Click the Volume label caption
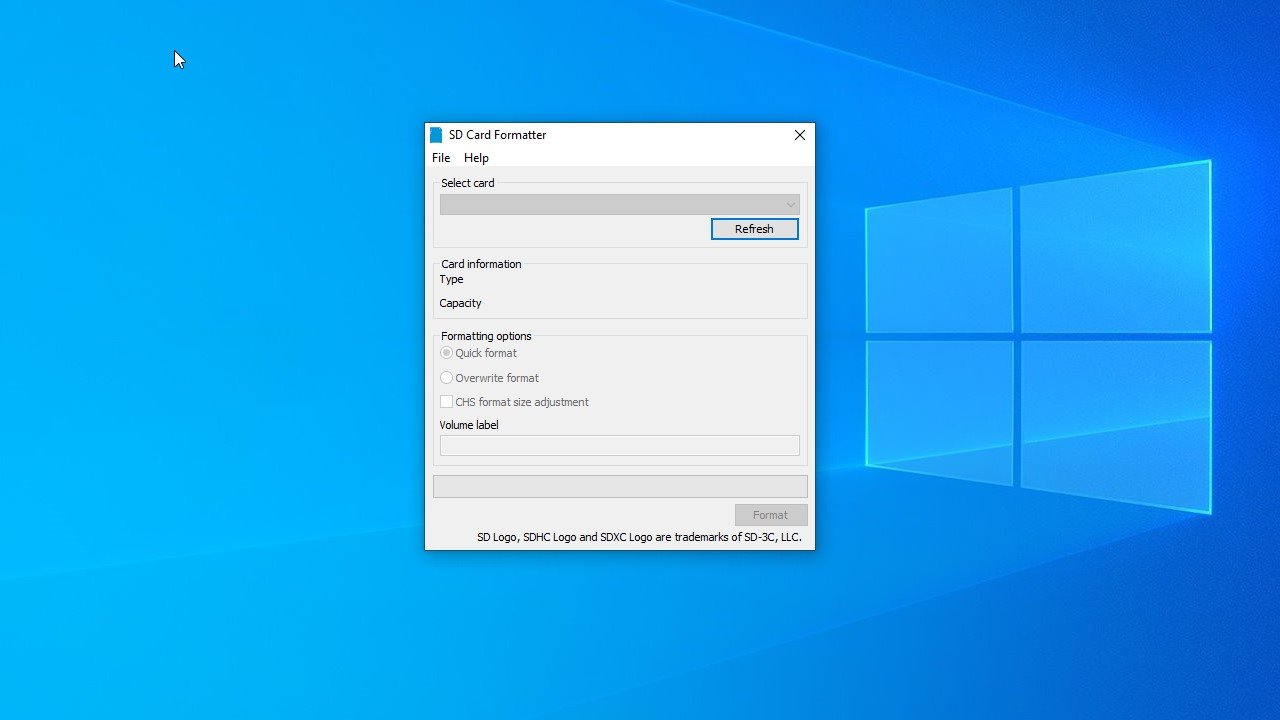The image size is (1280, 720). (x=469, y=425)
